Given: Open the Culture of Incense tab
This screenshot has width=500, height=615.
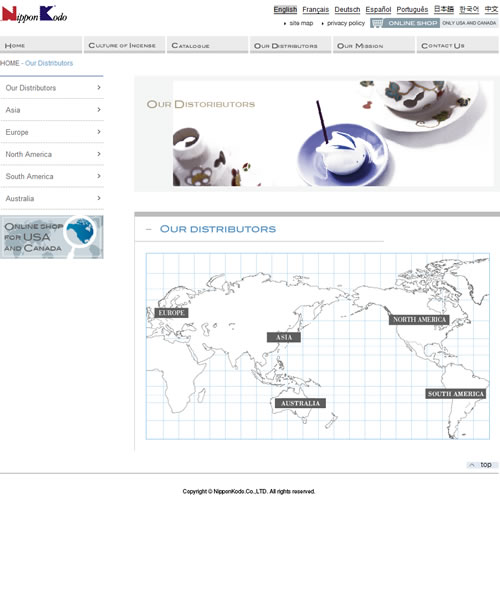Looking at the screenshot, I should (124, 45).
